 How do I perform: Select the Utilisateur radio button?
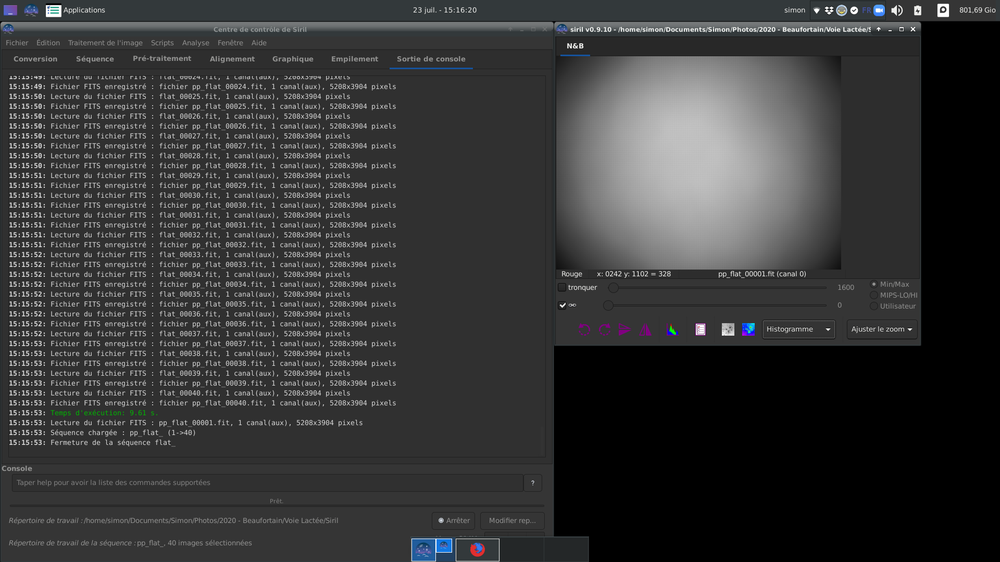(x=874, y=306)
